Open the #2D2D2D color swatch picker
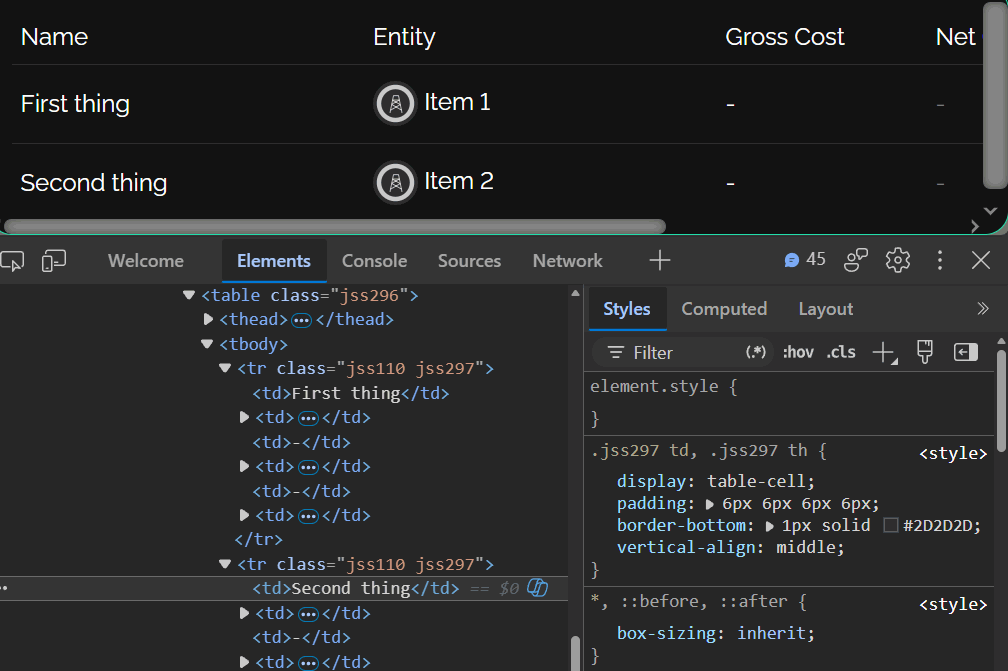Screen dimensions: 1008x671 (890, 526)
